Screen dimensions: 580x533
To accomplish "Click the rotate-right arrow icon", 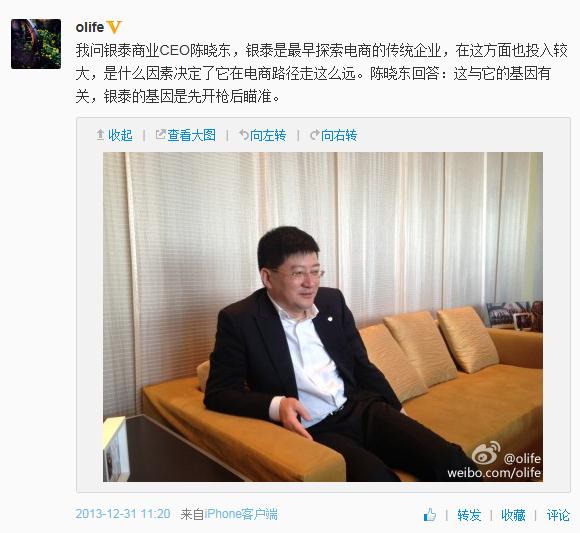I will click(314, 135).
